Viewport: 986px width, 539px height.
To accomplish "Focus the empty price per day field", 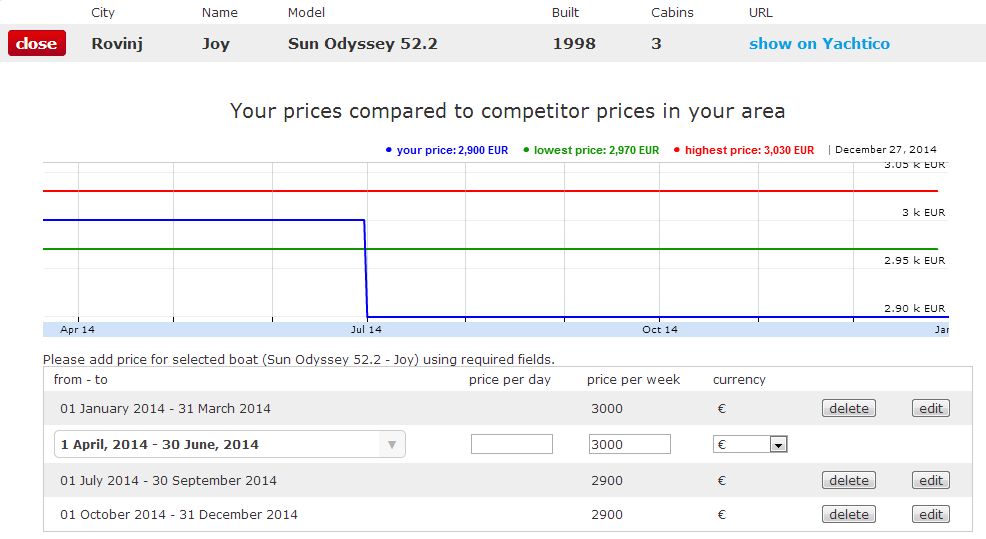I will point(511,445).
